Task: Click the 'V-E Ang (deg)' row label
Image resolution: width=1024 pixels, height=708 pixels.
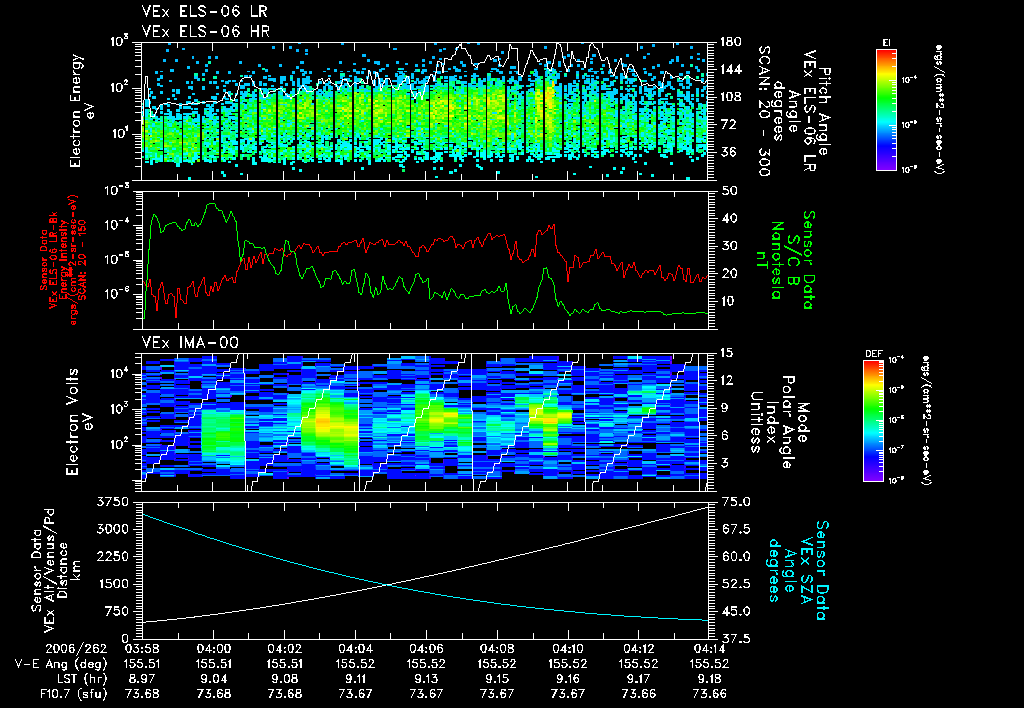Action: pos(61,664)
